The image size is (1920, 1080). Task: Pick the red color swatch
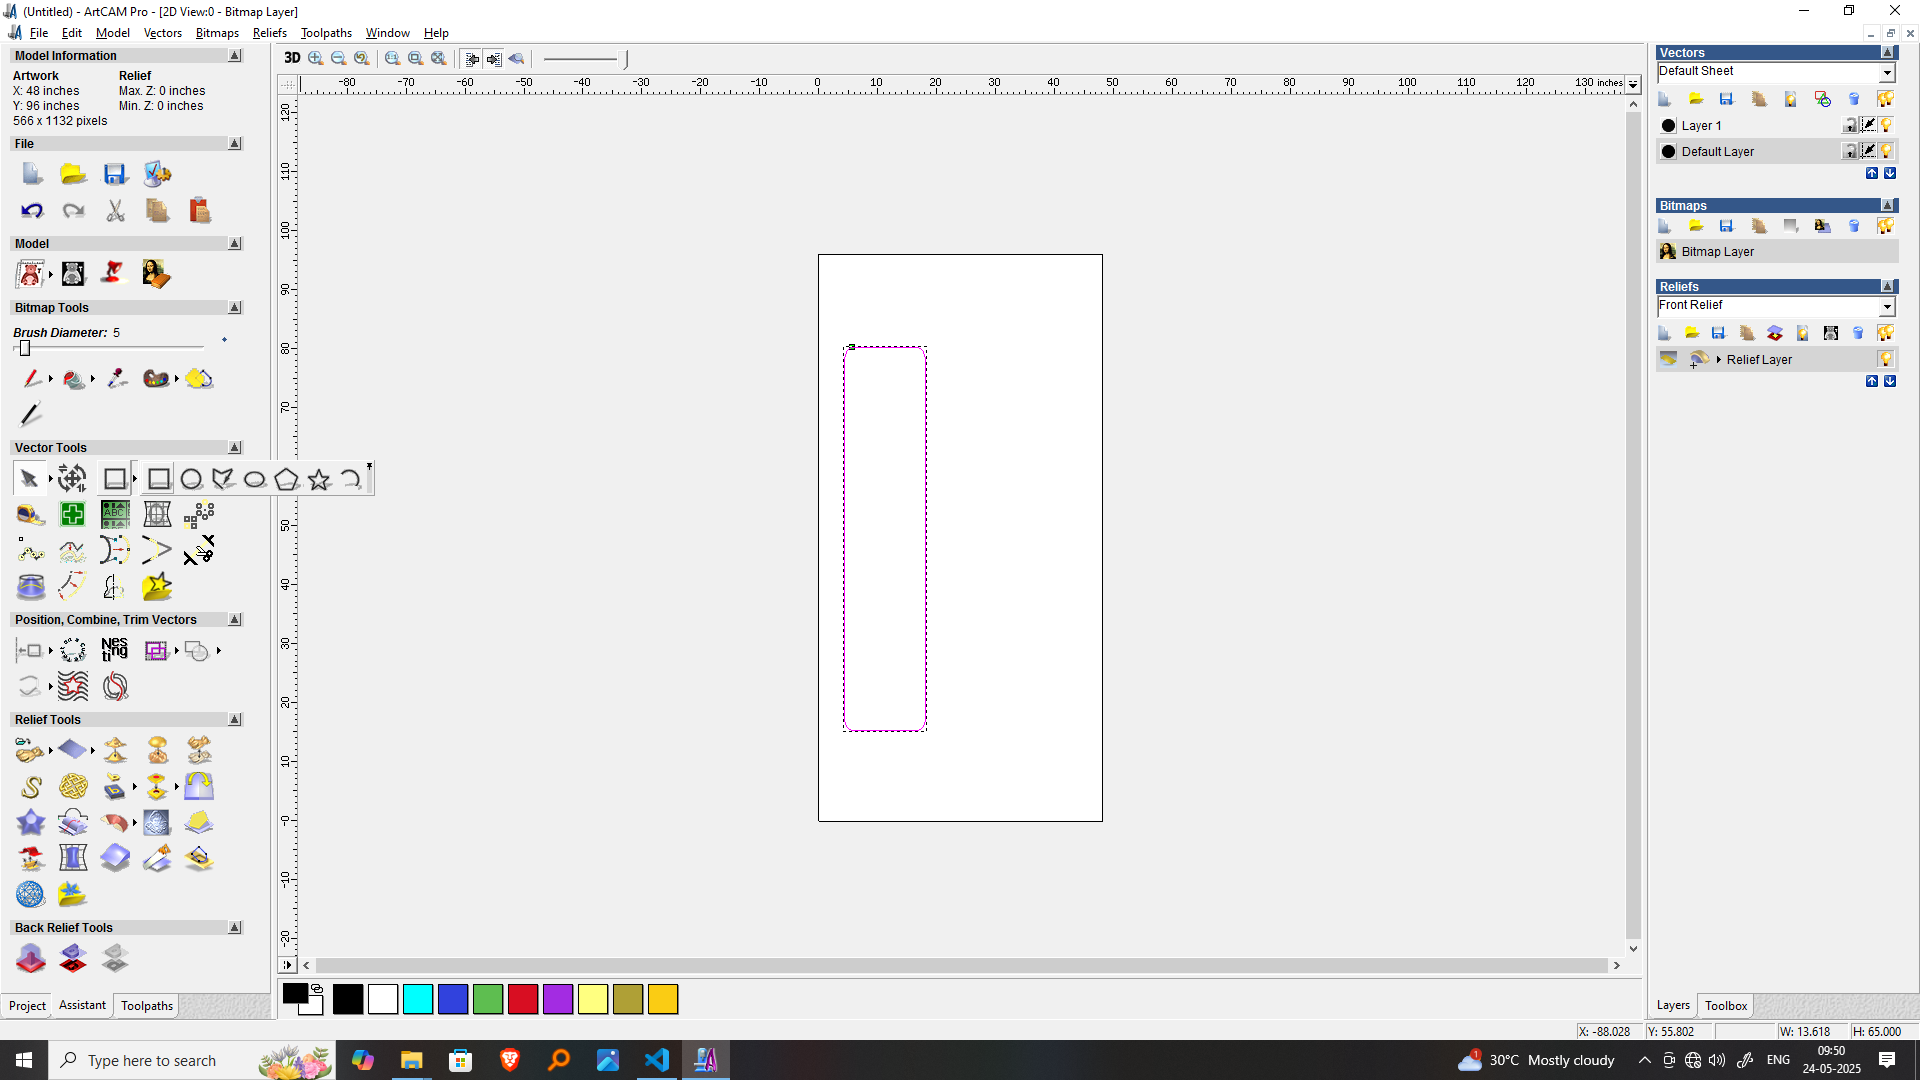coord(523,999)
